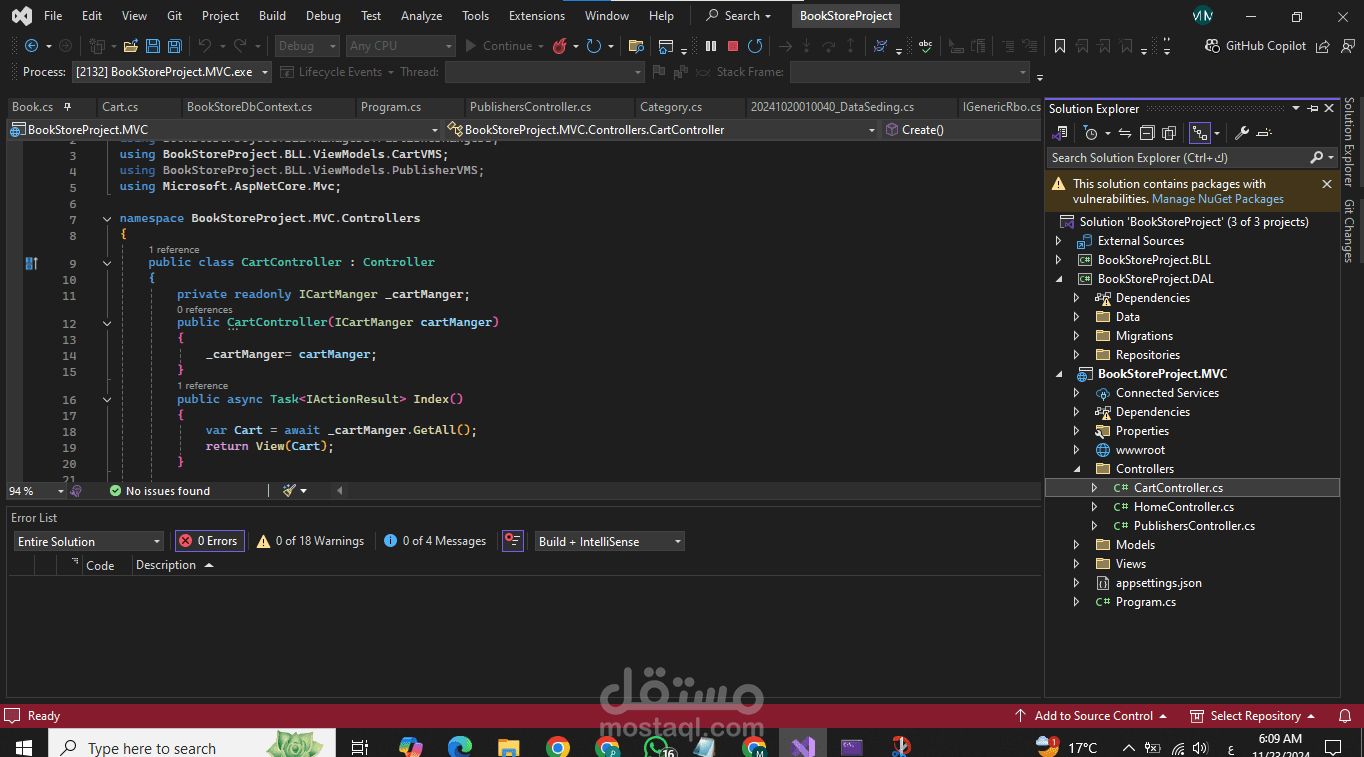Click the Manage NuGet Packages link
The height and width of the screenshot is (757, 1364).
[x=1218, y=199]
